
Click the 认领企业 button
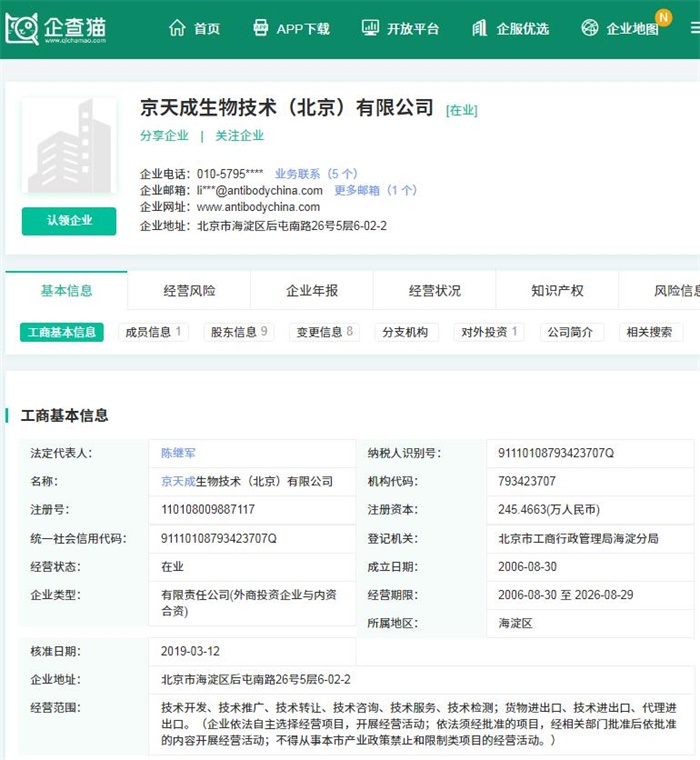tap(69, 221)
